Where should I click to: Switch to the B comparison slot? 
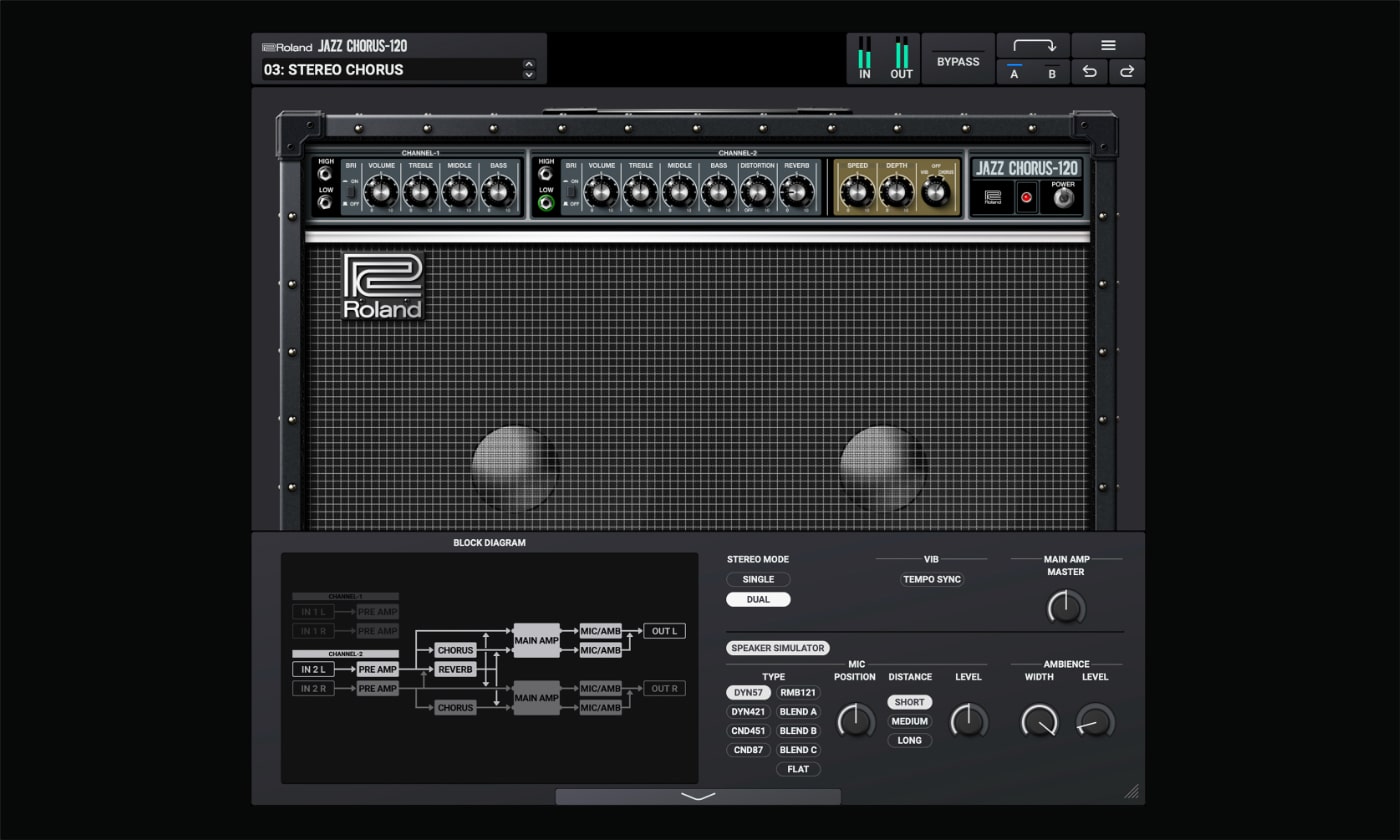[x=1051, y=73]
